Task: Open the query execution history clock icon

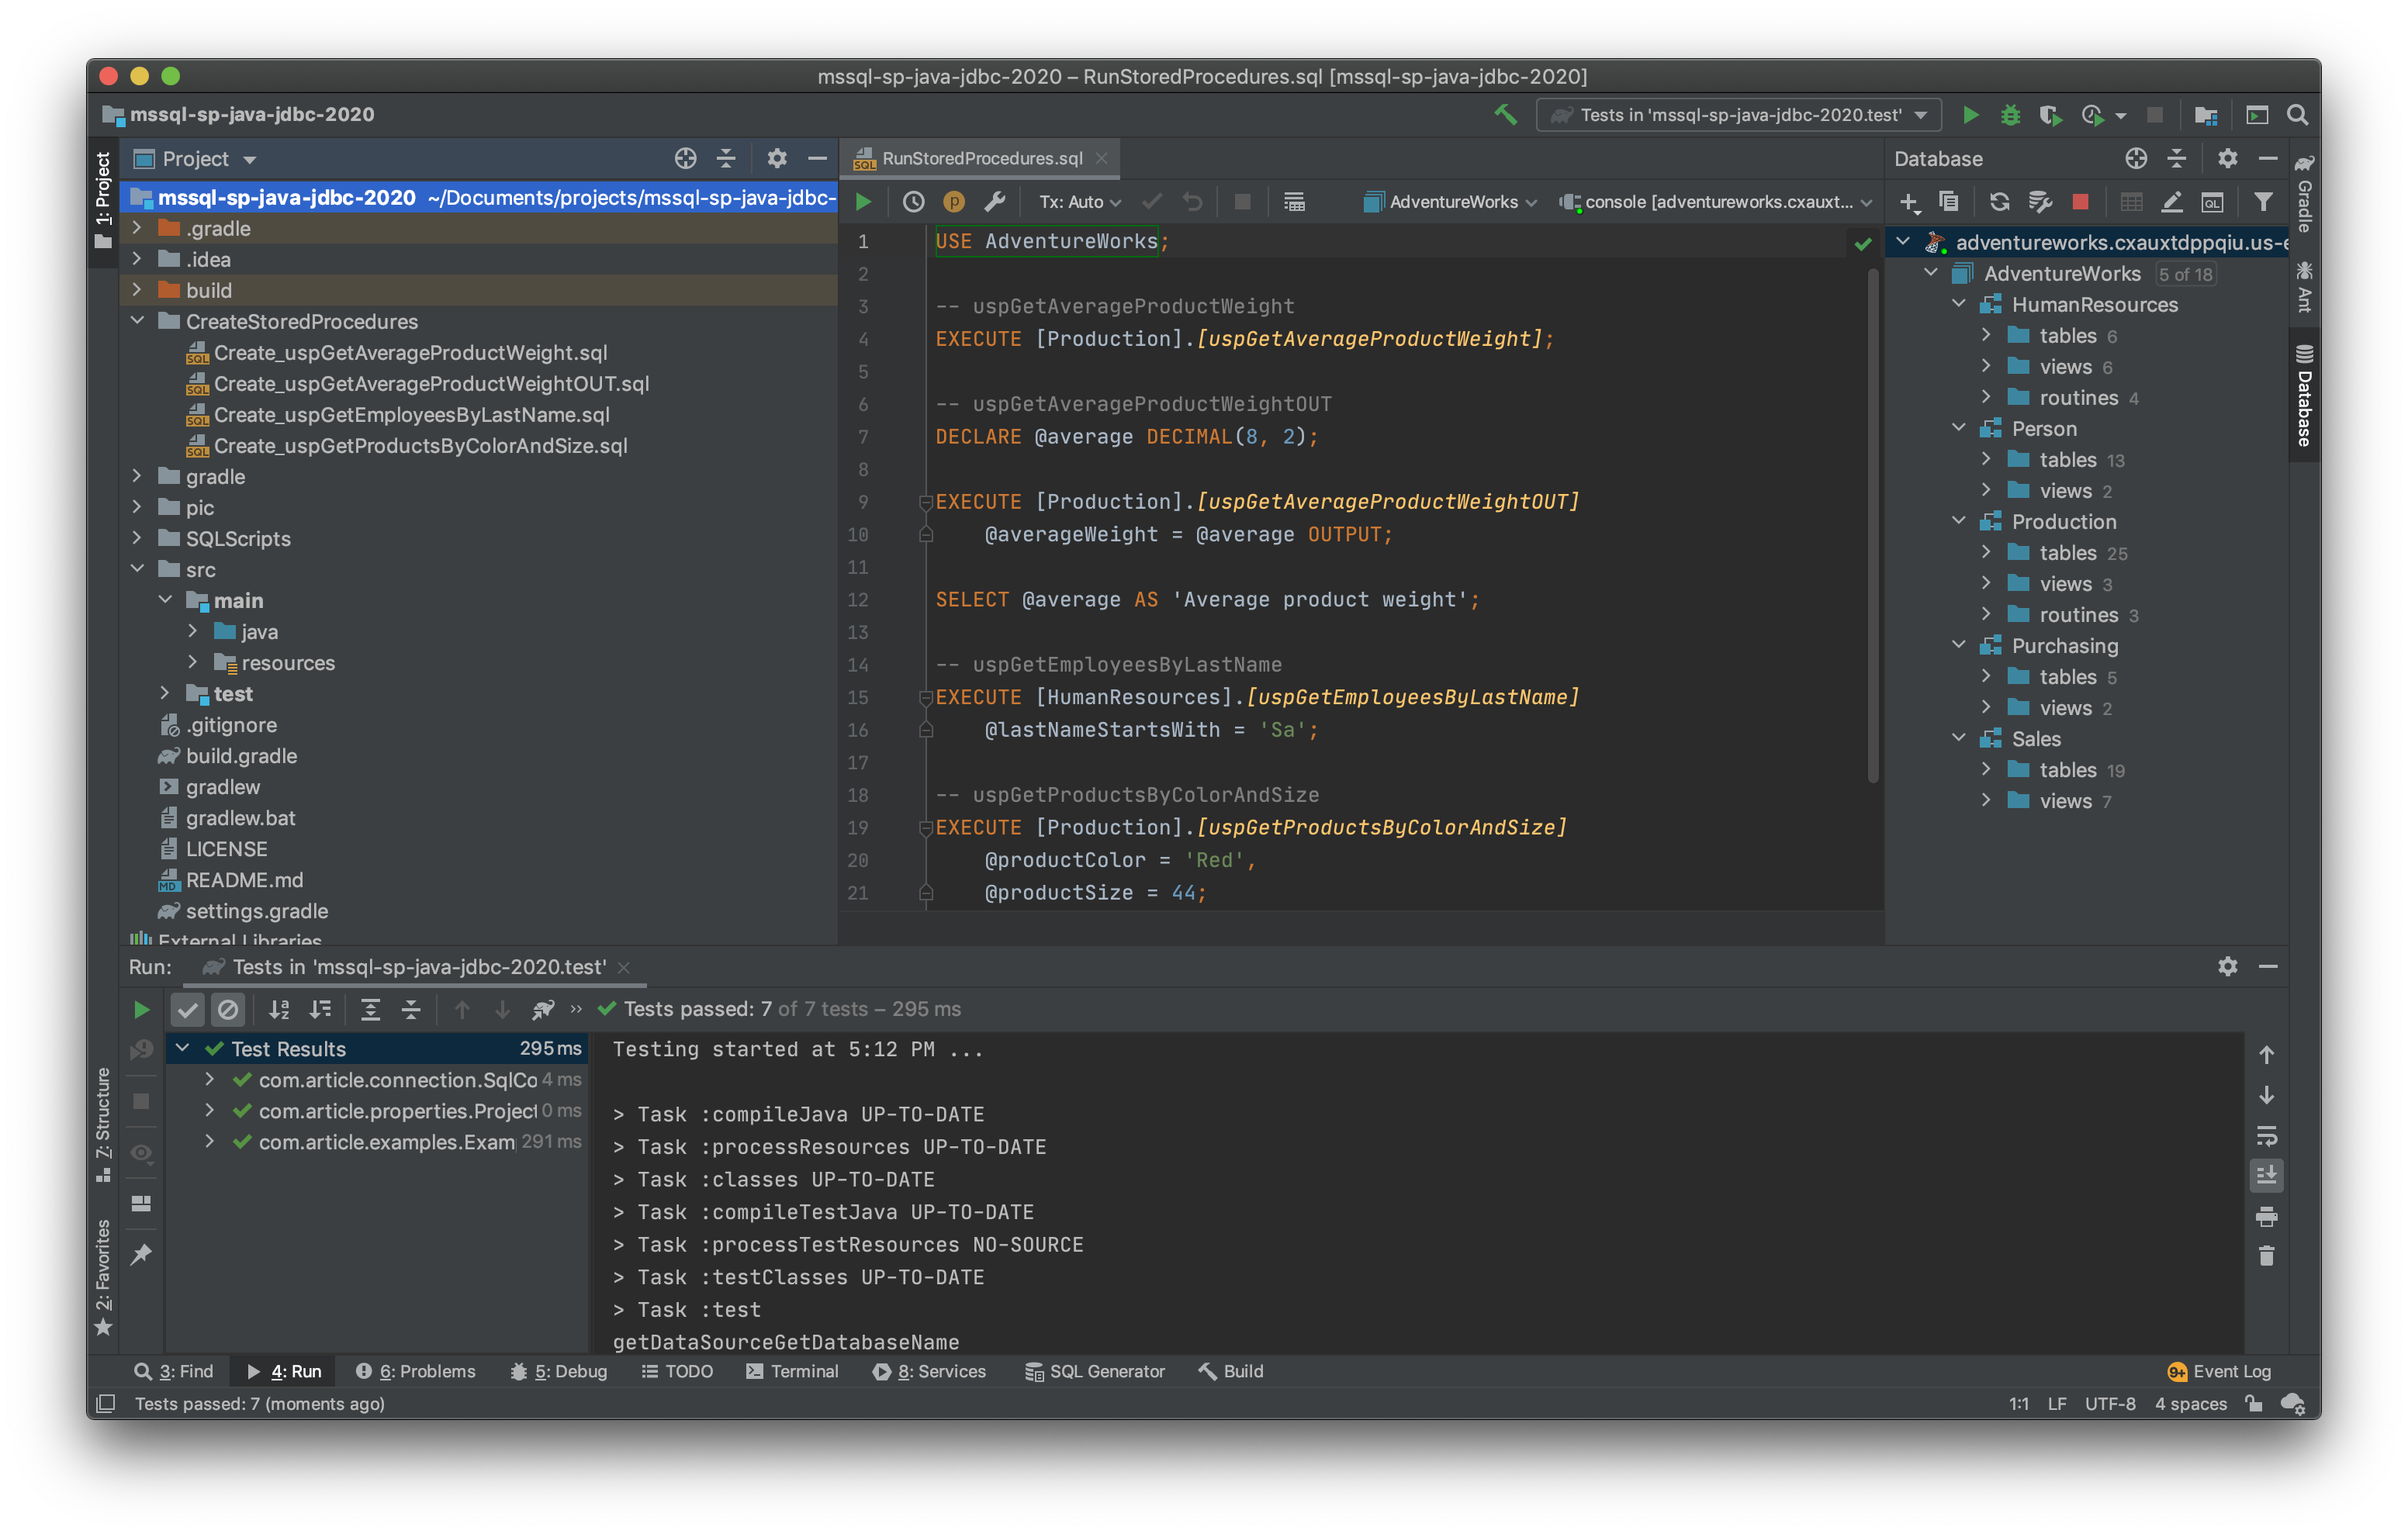Action: coord(913,202)
